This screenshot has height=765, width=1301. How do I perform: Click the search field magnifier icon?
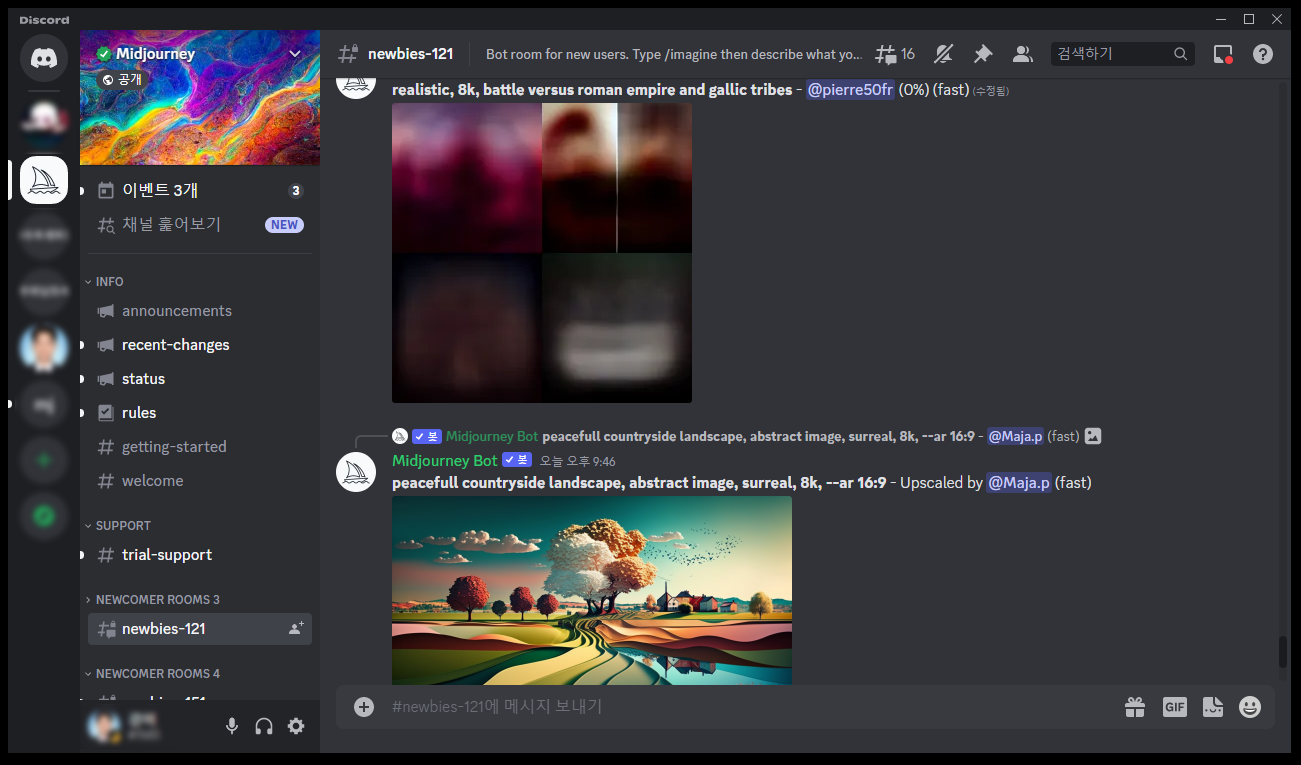click(1181, 54)
